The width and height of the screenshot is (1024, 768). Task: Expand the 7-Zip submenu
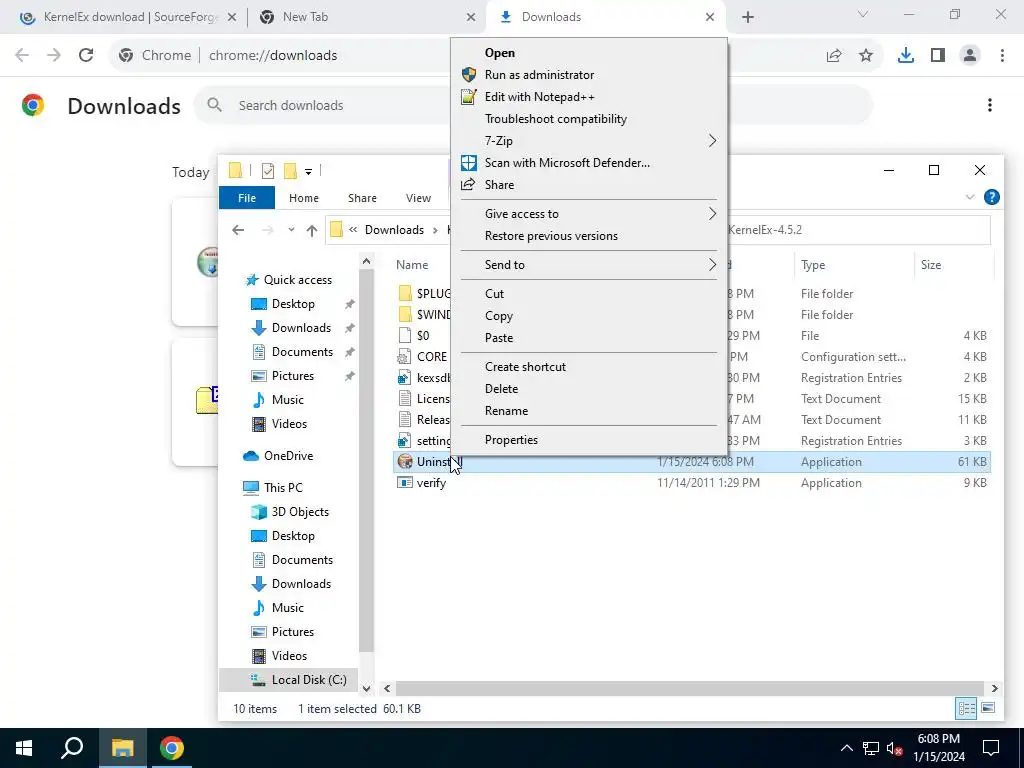(589, 141)
